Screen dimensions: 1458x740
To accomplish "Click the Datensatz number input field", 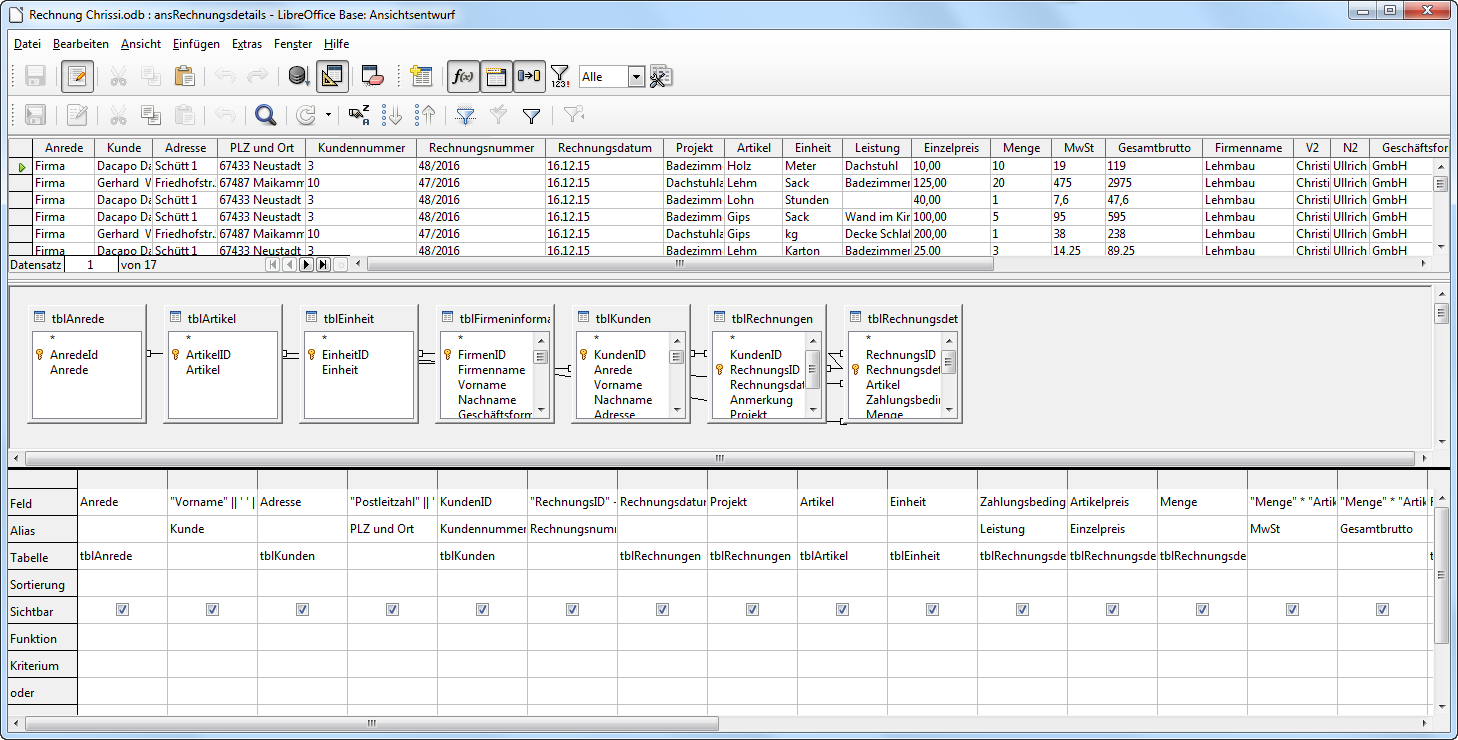I will click(x=90, y=265).
